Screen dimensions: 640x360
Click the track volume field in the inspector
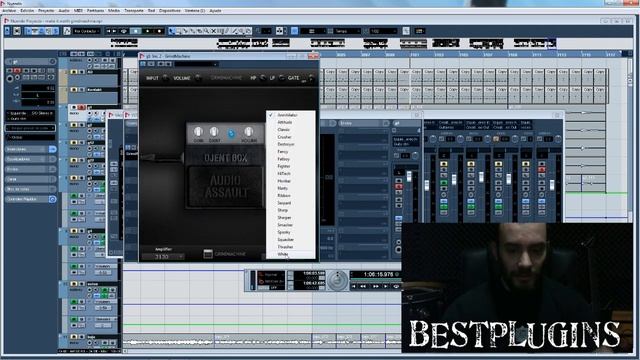click(38, 88)
